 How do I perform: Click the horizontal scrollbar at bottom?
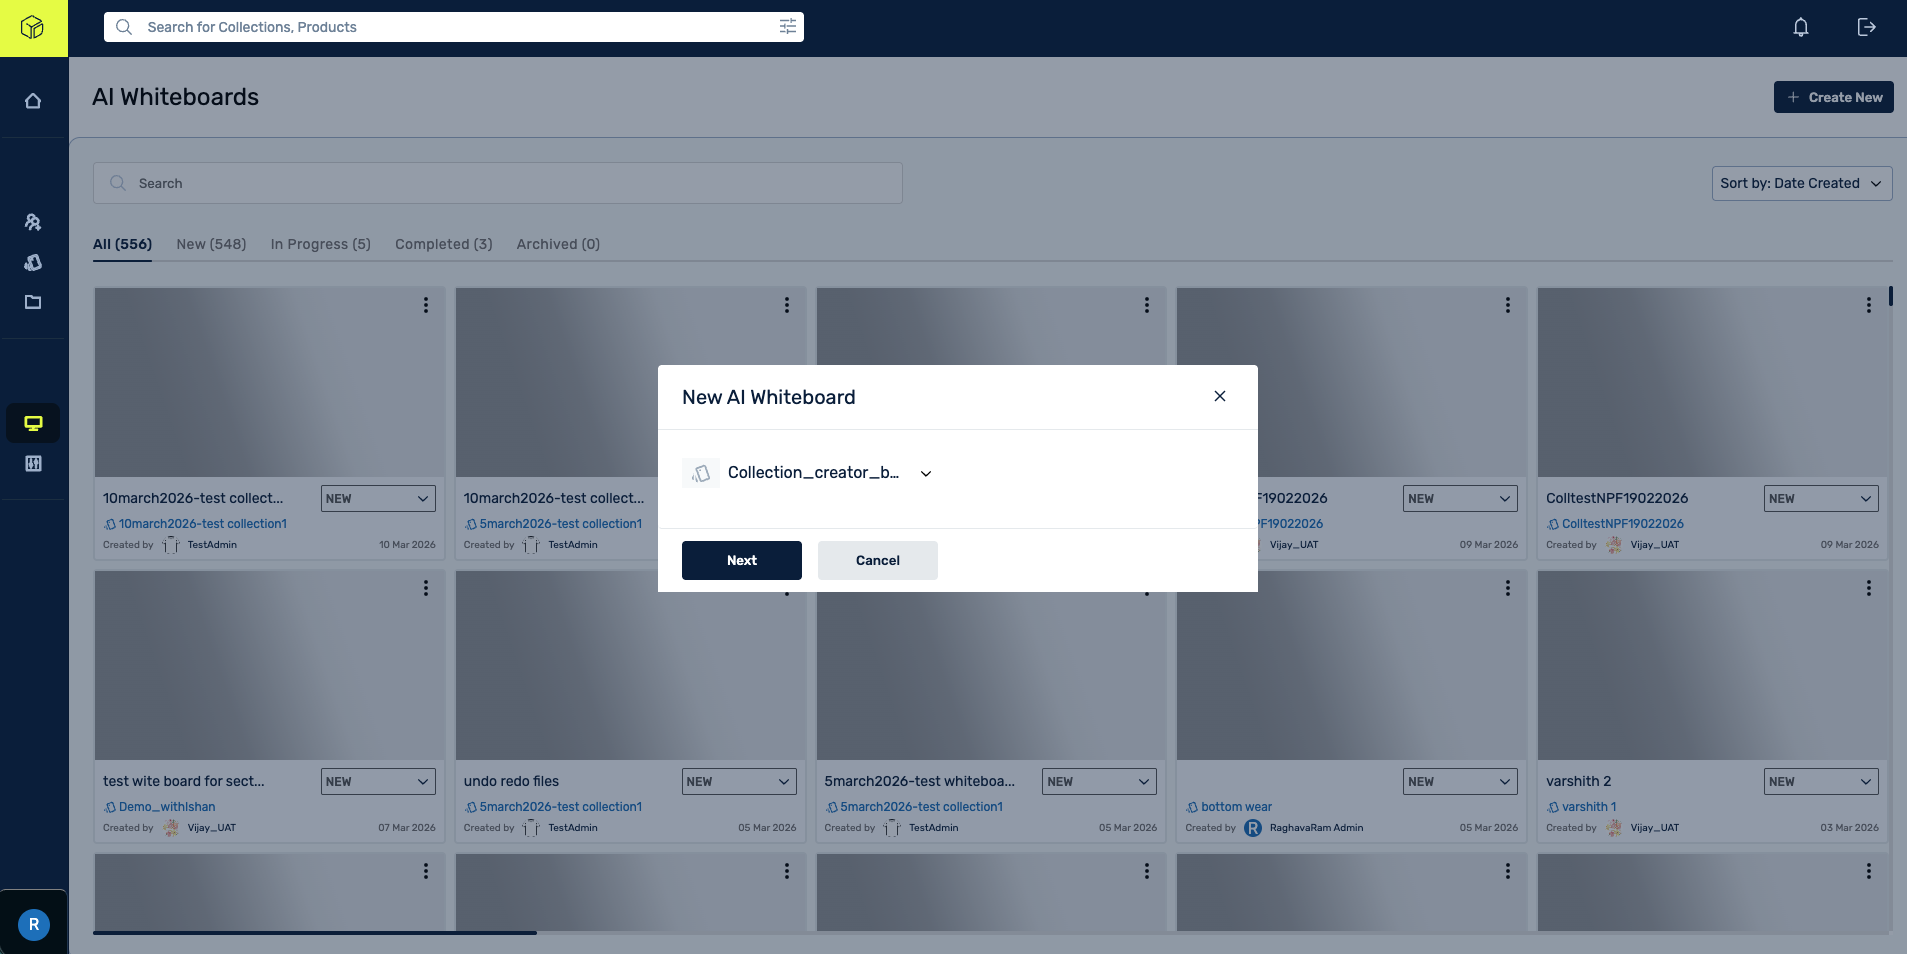click(315, 933)
